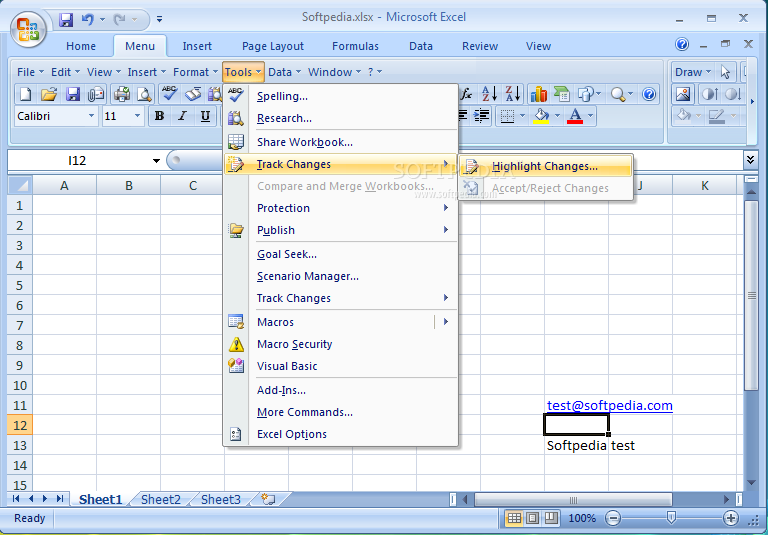Open the Name Box dropdown arrow next to I12
Screen dimensions: 768x535
click(156, 161)
